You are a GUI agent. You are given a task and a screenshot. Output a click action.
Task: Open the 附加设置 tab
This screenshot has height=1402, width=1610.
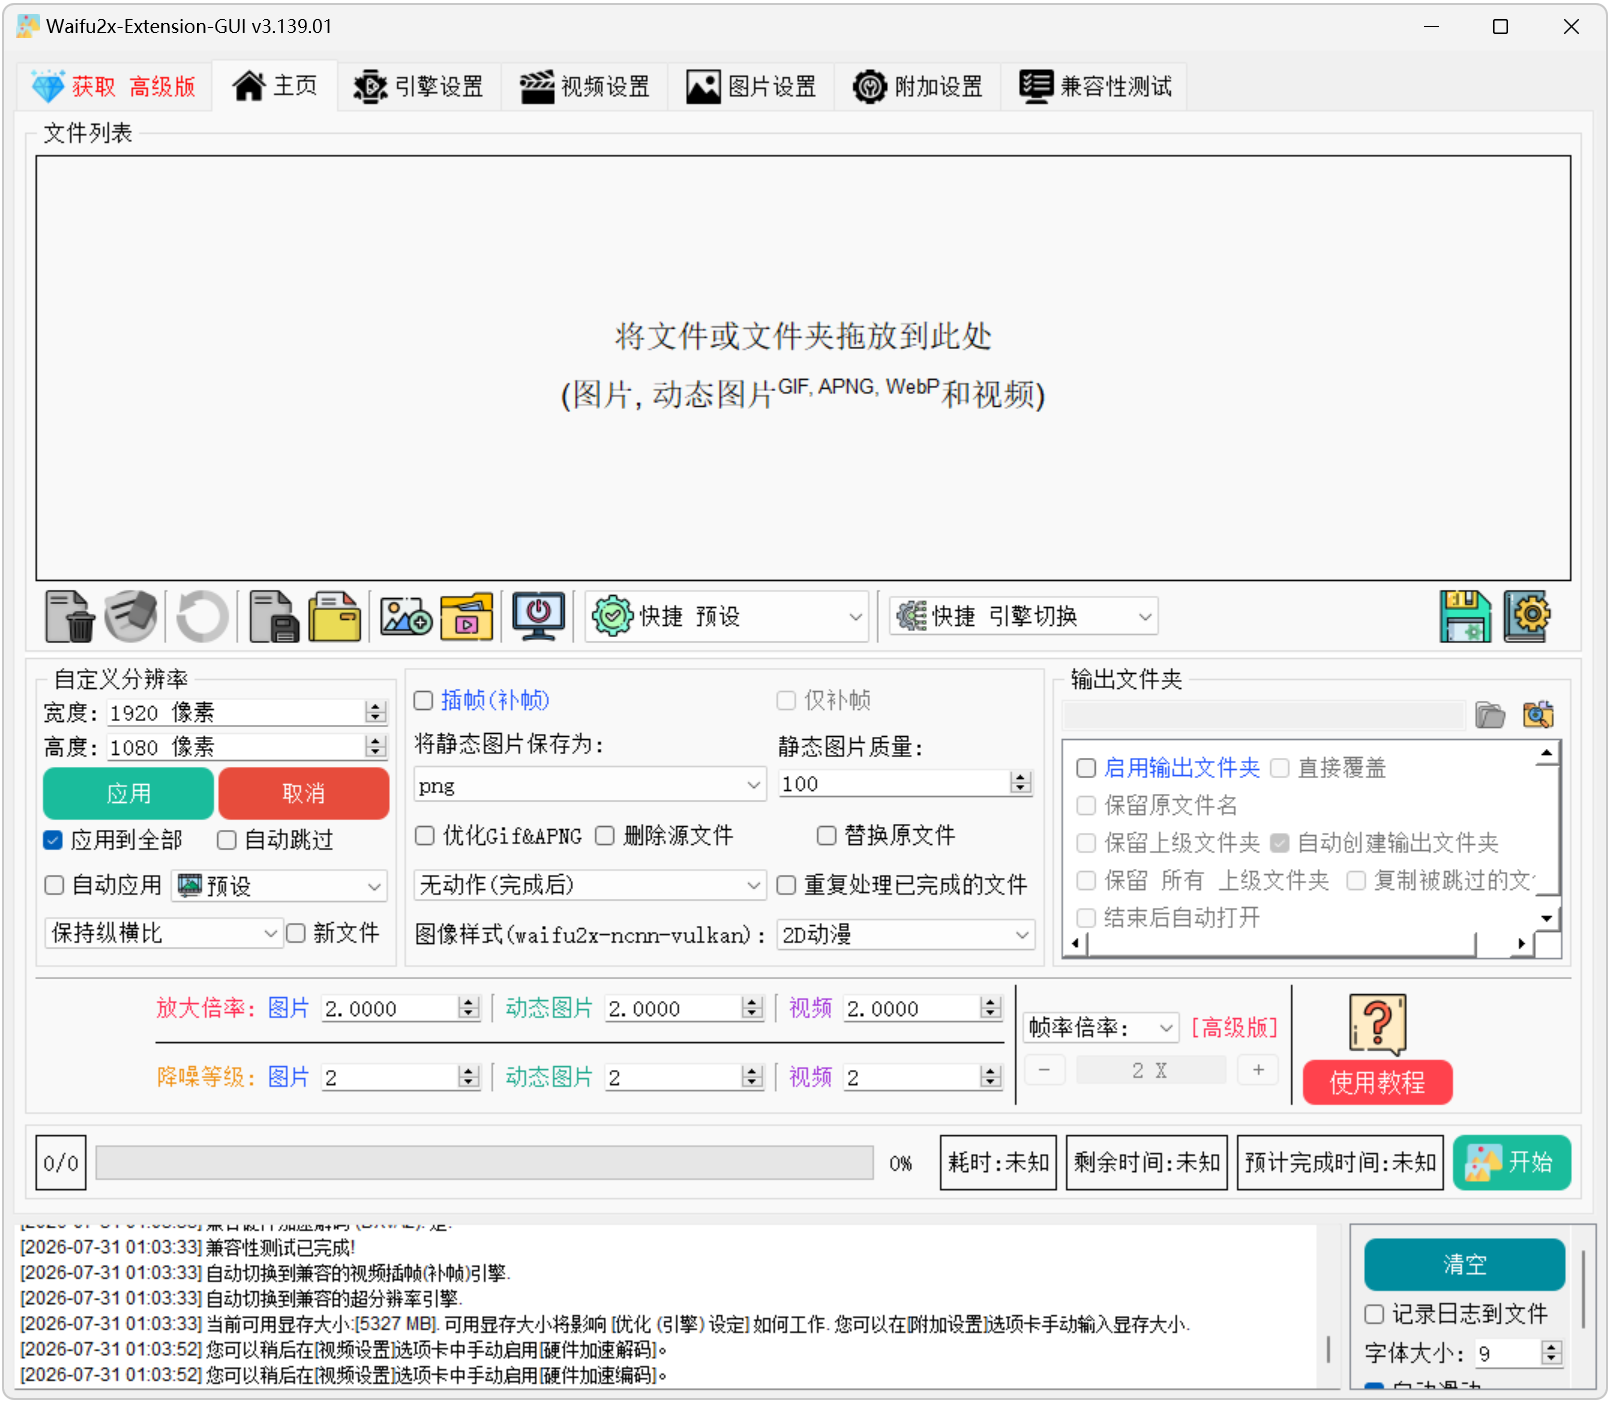click(x=918, y=86)
